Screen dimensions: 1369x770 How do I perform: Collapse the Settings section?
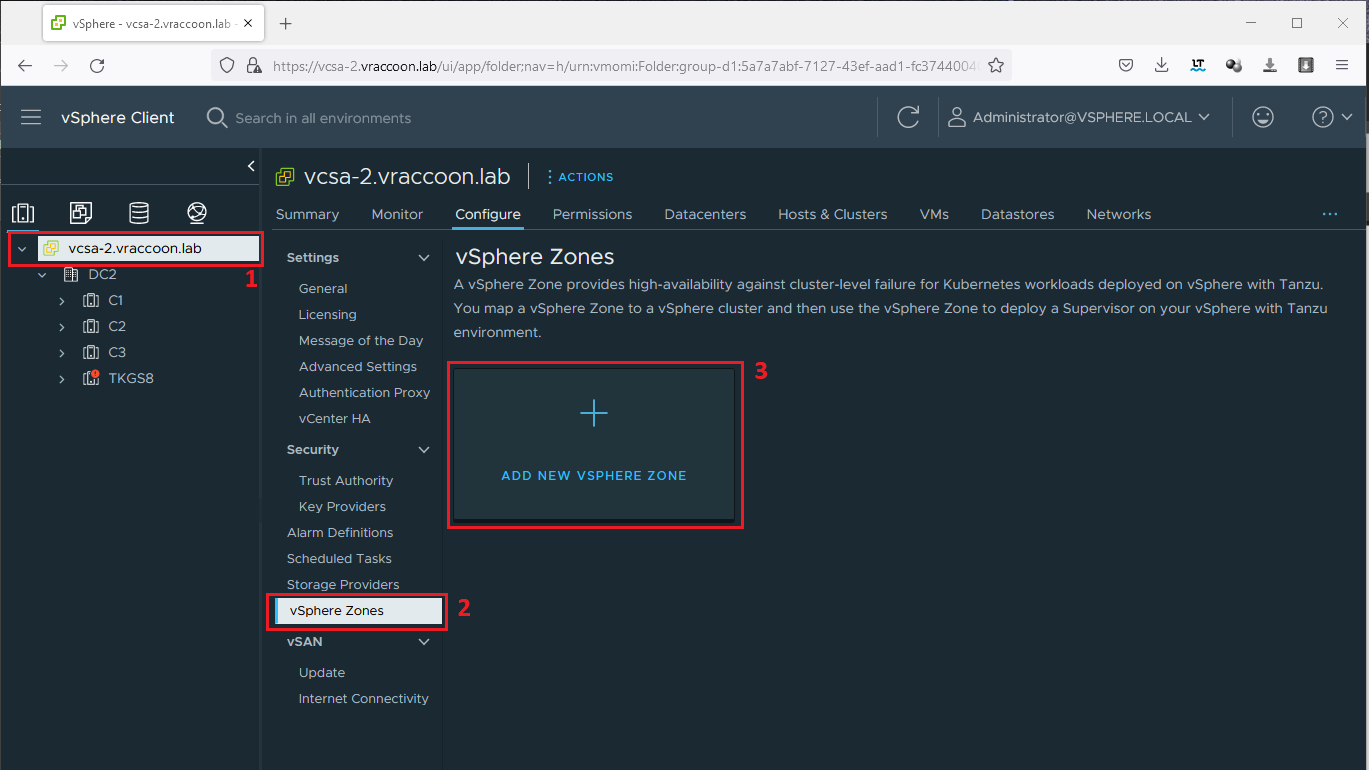point(424,257)
